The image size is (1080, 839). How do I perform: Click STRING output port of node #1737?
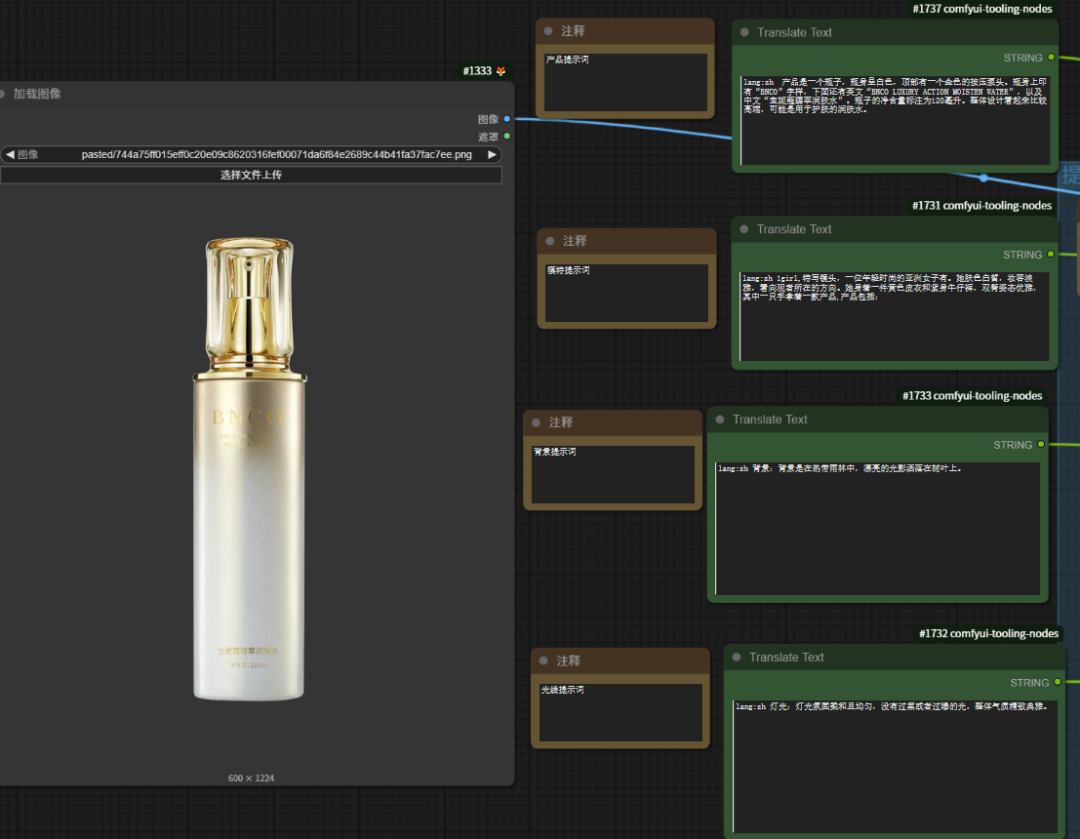pos(1051,57)
